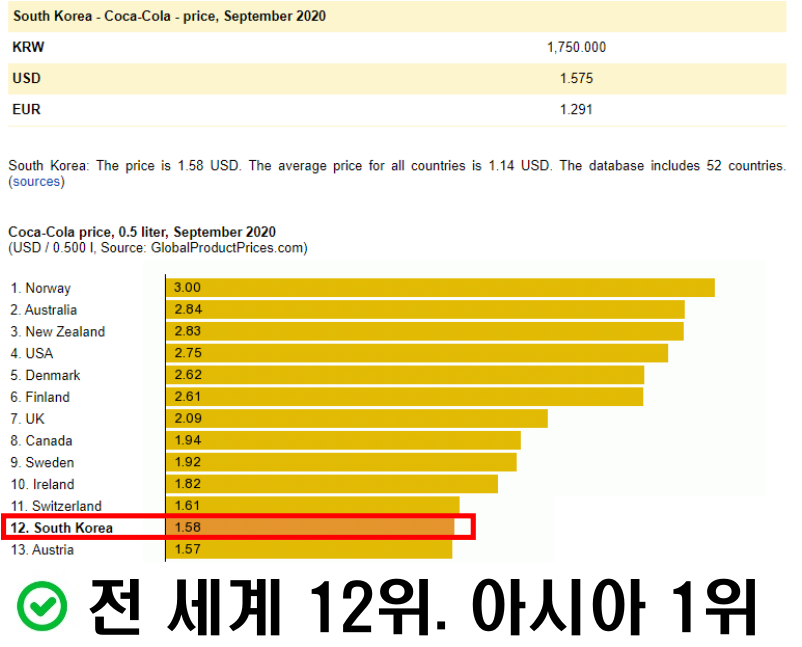The width and height of the screenshot is (802, 647).
Task: Click the USD currency label
Action: pyautogui.click(x=27, y=78)
